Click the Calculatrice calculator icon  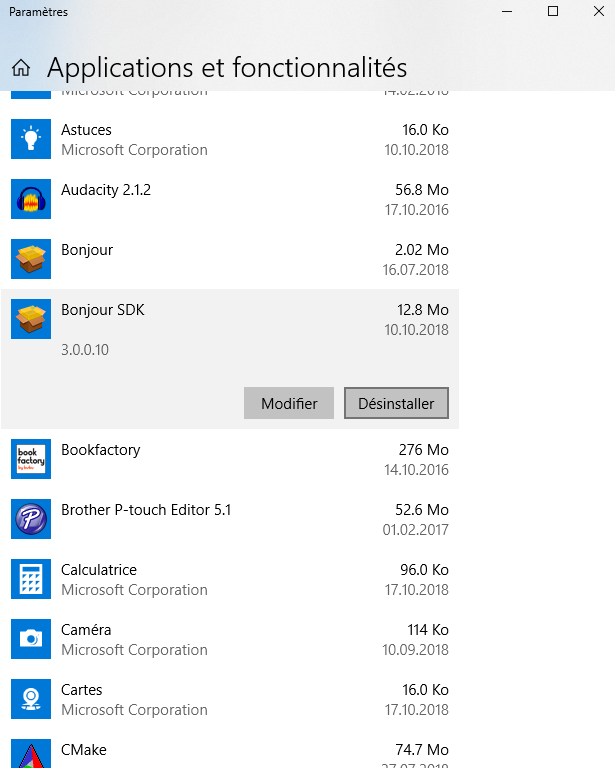pyautogui.click(x=31, y=579)
